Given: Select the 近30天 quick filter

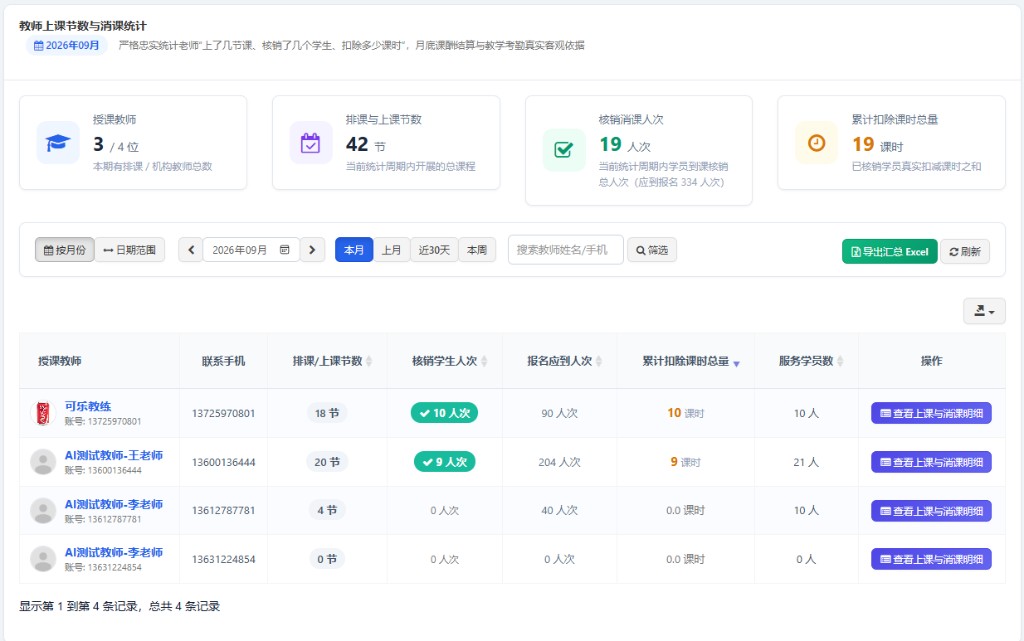Looking at the screenshot, I should tap(434, 250).
